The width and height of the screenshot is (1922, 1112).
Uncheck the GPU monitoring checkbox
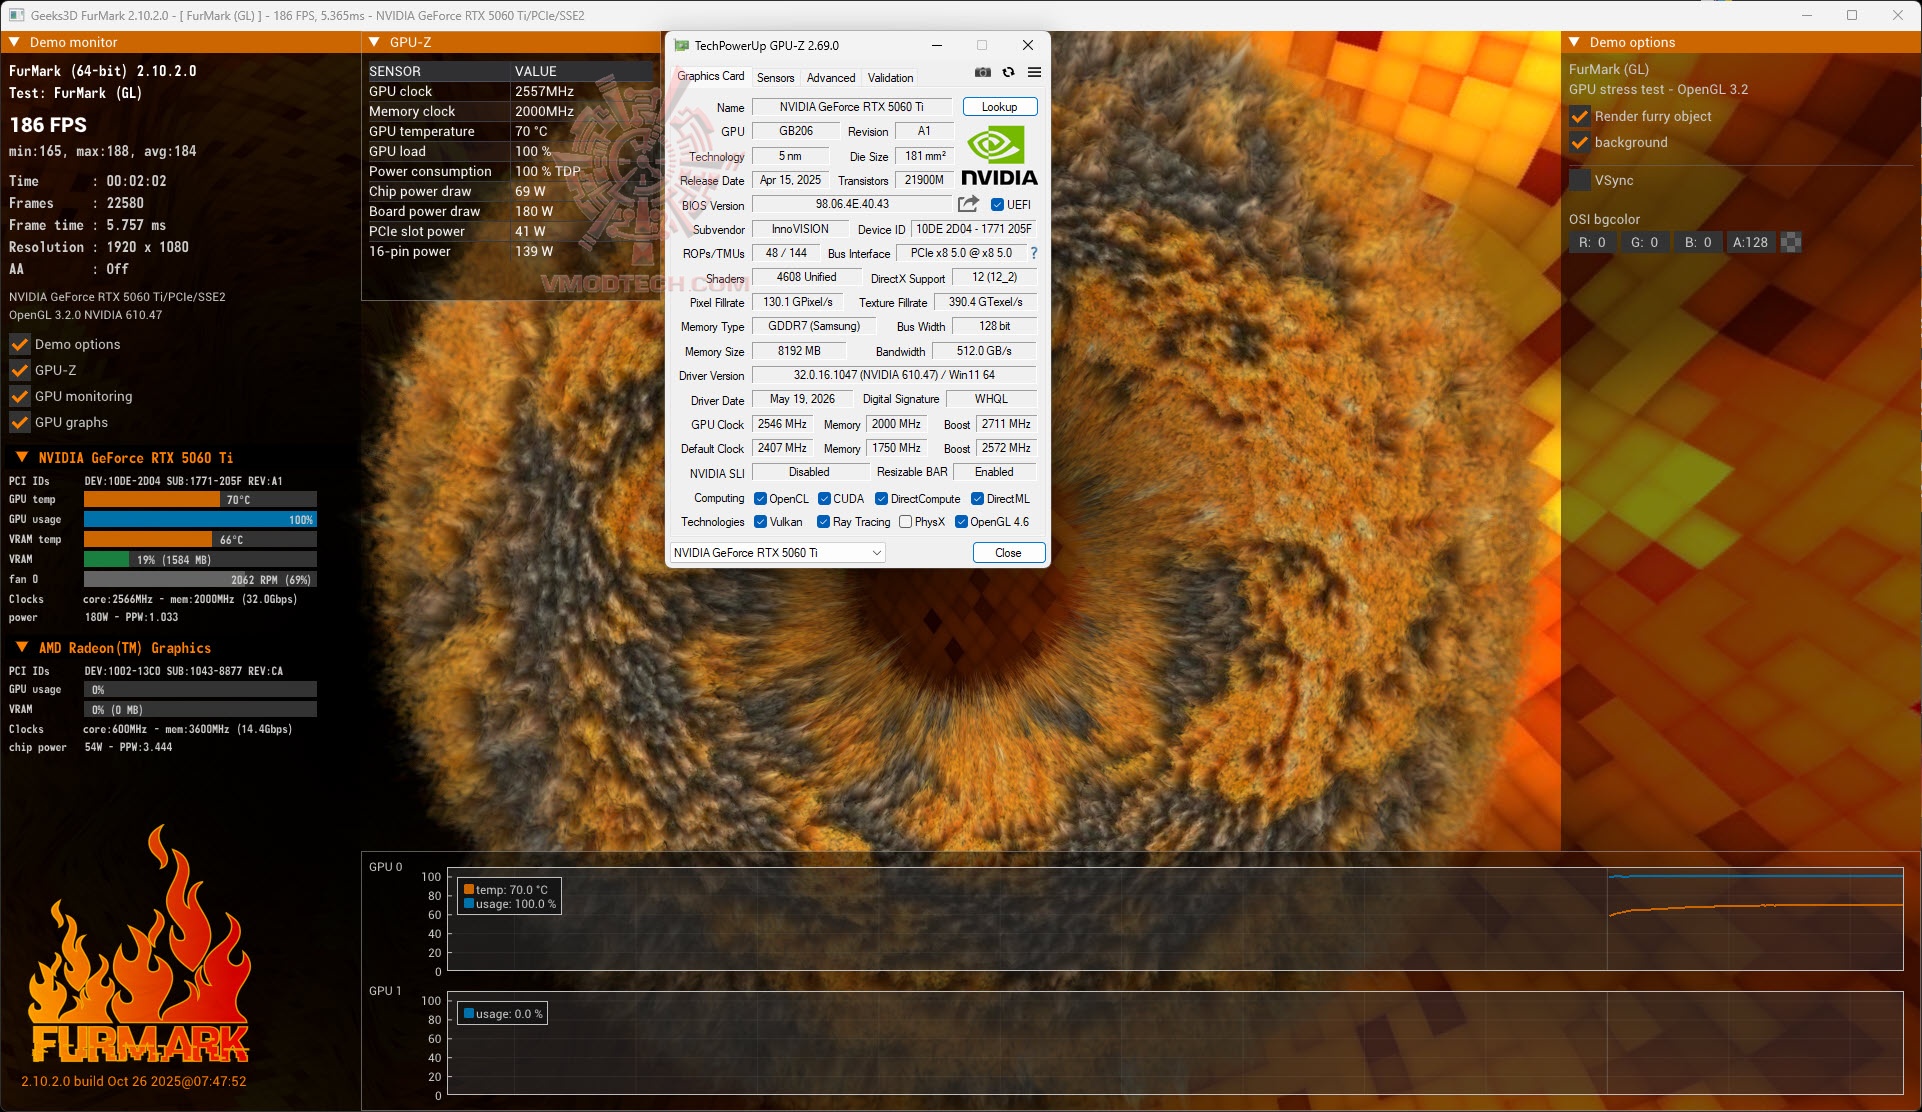pos(20,396)
